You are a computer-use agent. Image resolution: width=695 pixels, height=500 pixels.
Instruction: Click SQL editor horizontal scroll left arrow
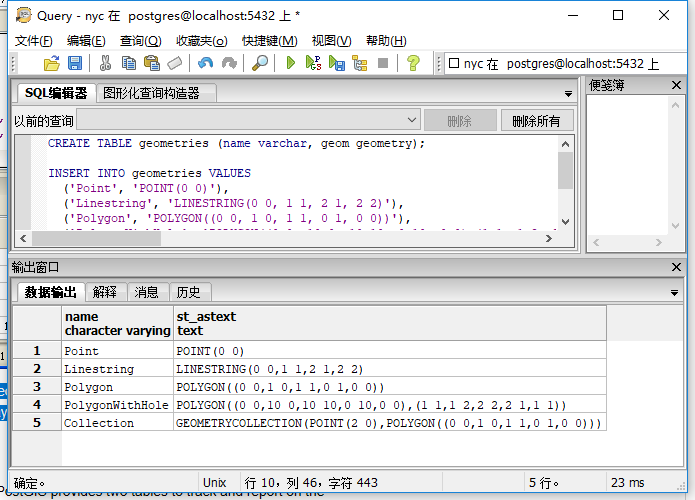coord(23,238)
